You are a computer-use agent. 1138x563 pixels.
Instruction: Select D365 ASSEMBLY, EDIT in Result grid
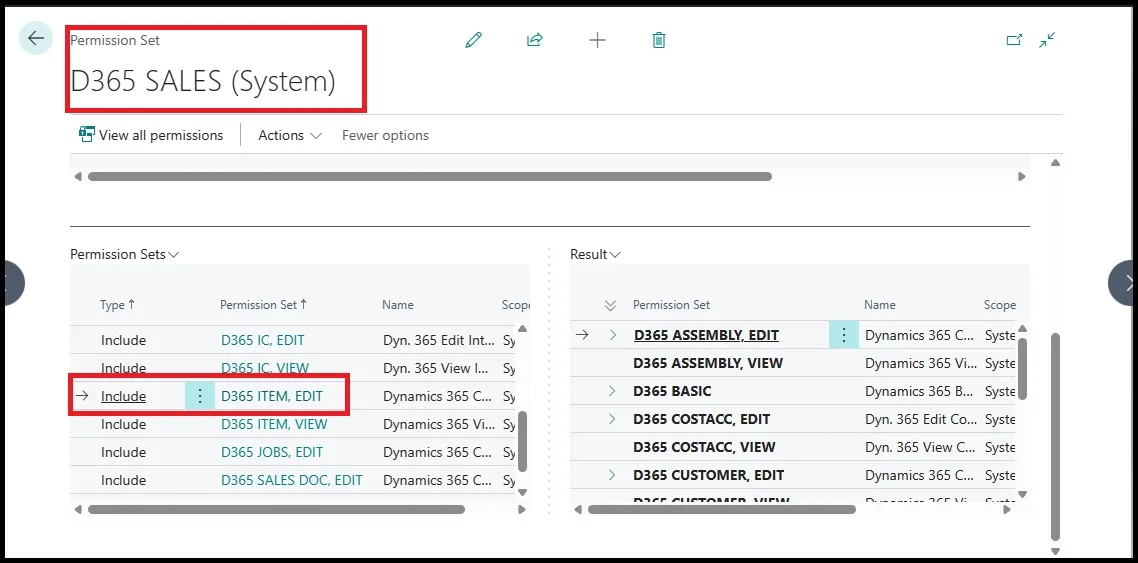pyautogui.click(x=706, y=335)
